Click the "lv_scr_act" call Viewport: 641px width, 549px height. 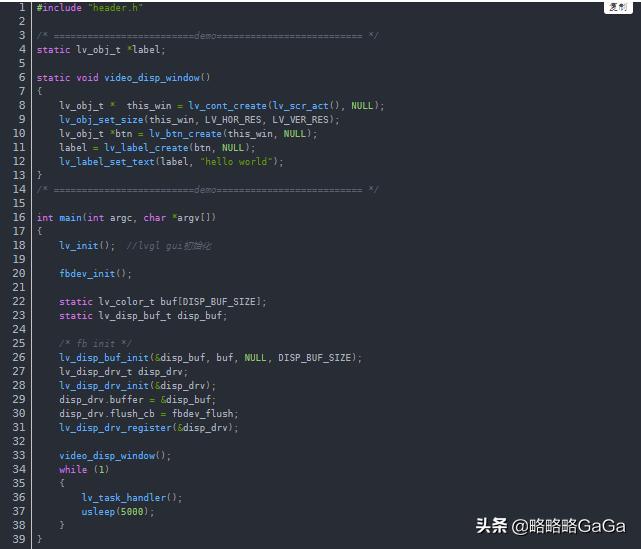point(300,106)
